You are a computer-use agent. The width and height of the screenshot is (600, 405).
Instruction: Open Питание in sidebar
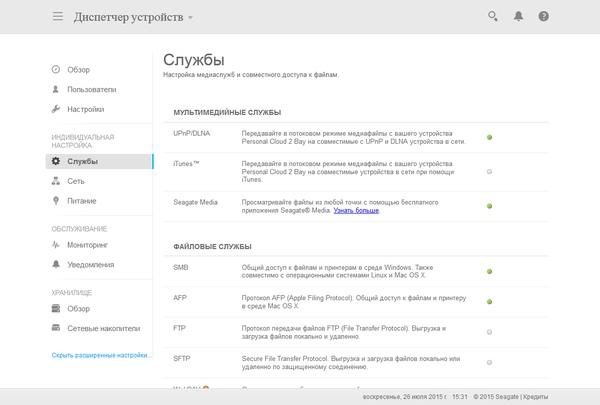point(82,201)
